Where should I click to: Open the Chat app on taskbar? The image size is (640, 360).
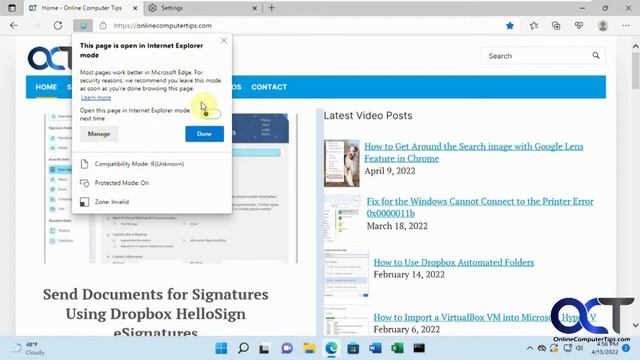pyautogui.click(x=287, y=348)
